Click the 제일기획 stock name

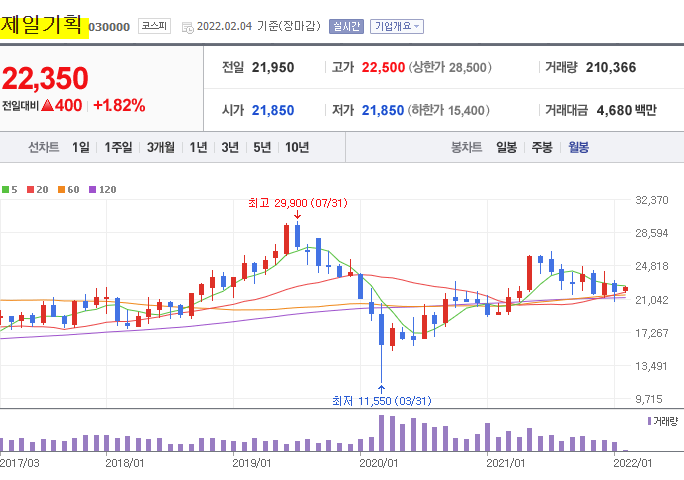41,25
